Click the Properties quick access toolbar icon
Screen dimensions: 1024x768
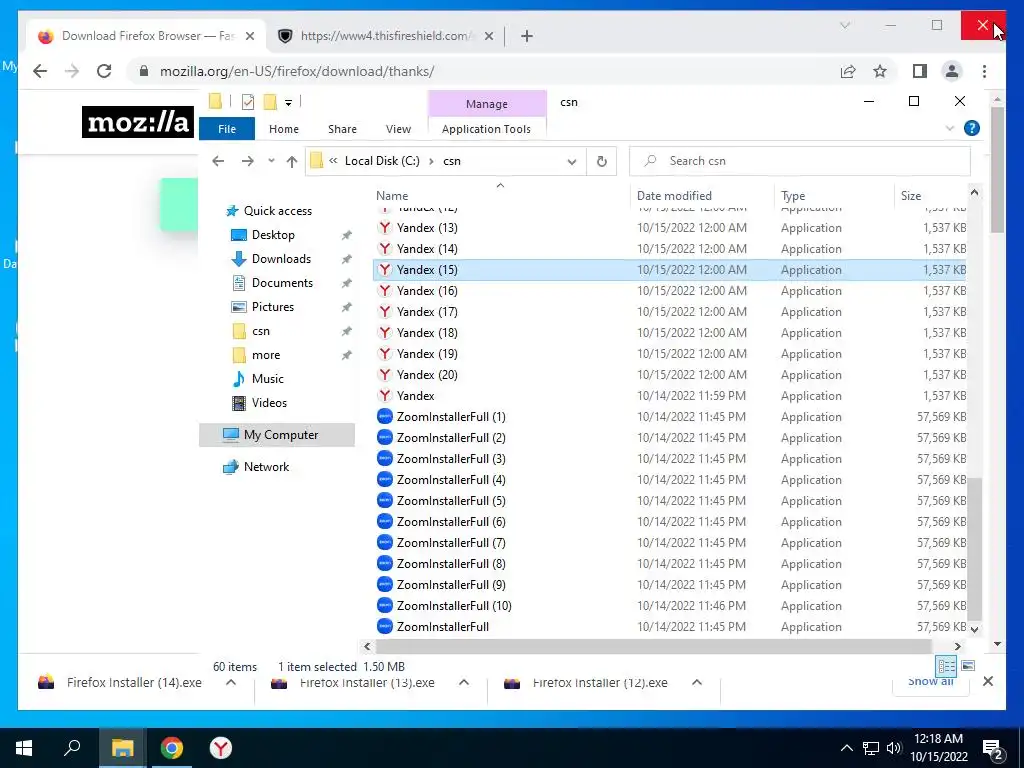click(x=248, y=102)
